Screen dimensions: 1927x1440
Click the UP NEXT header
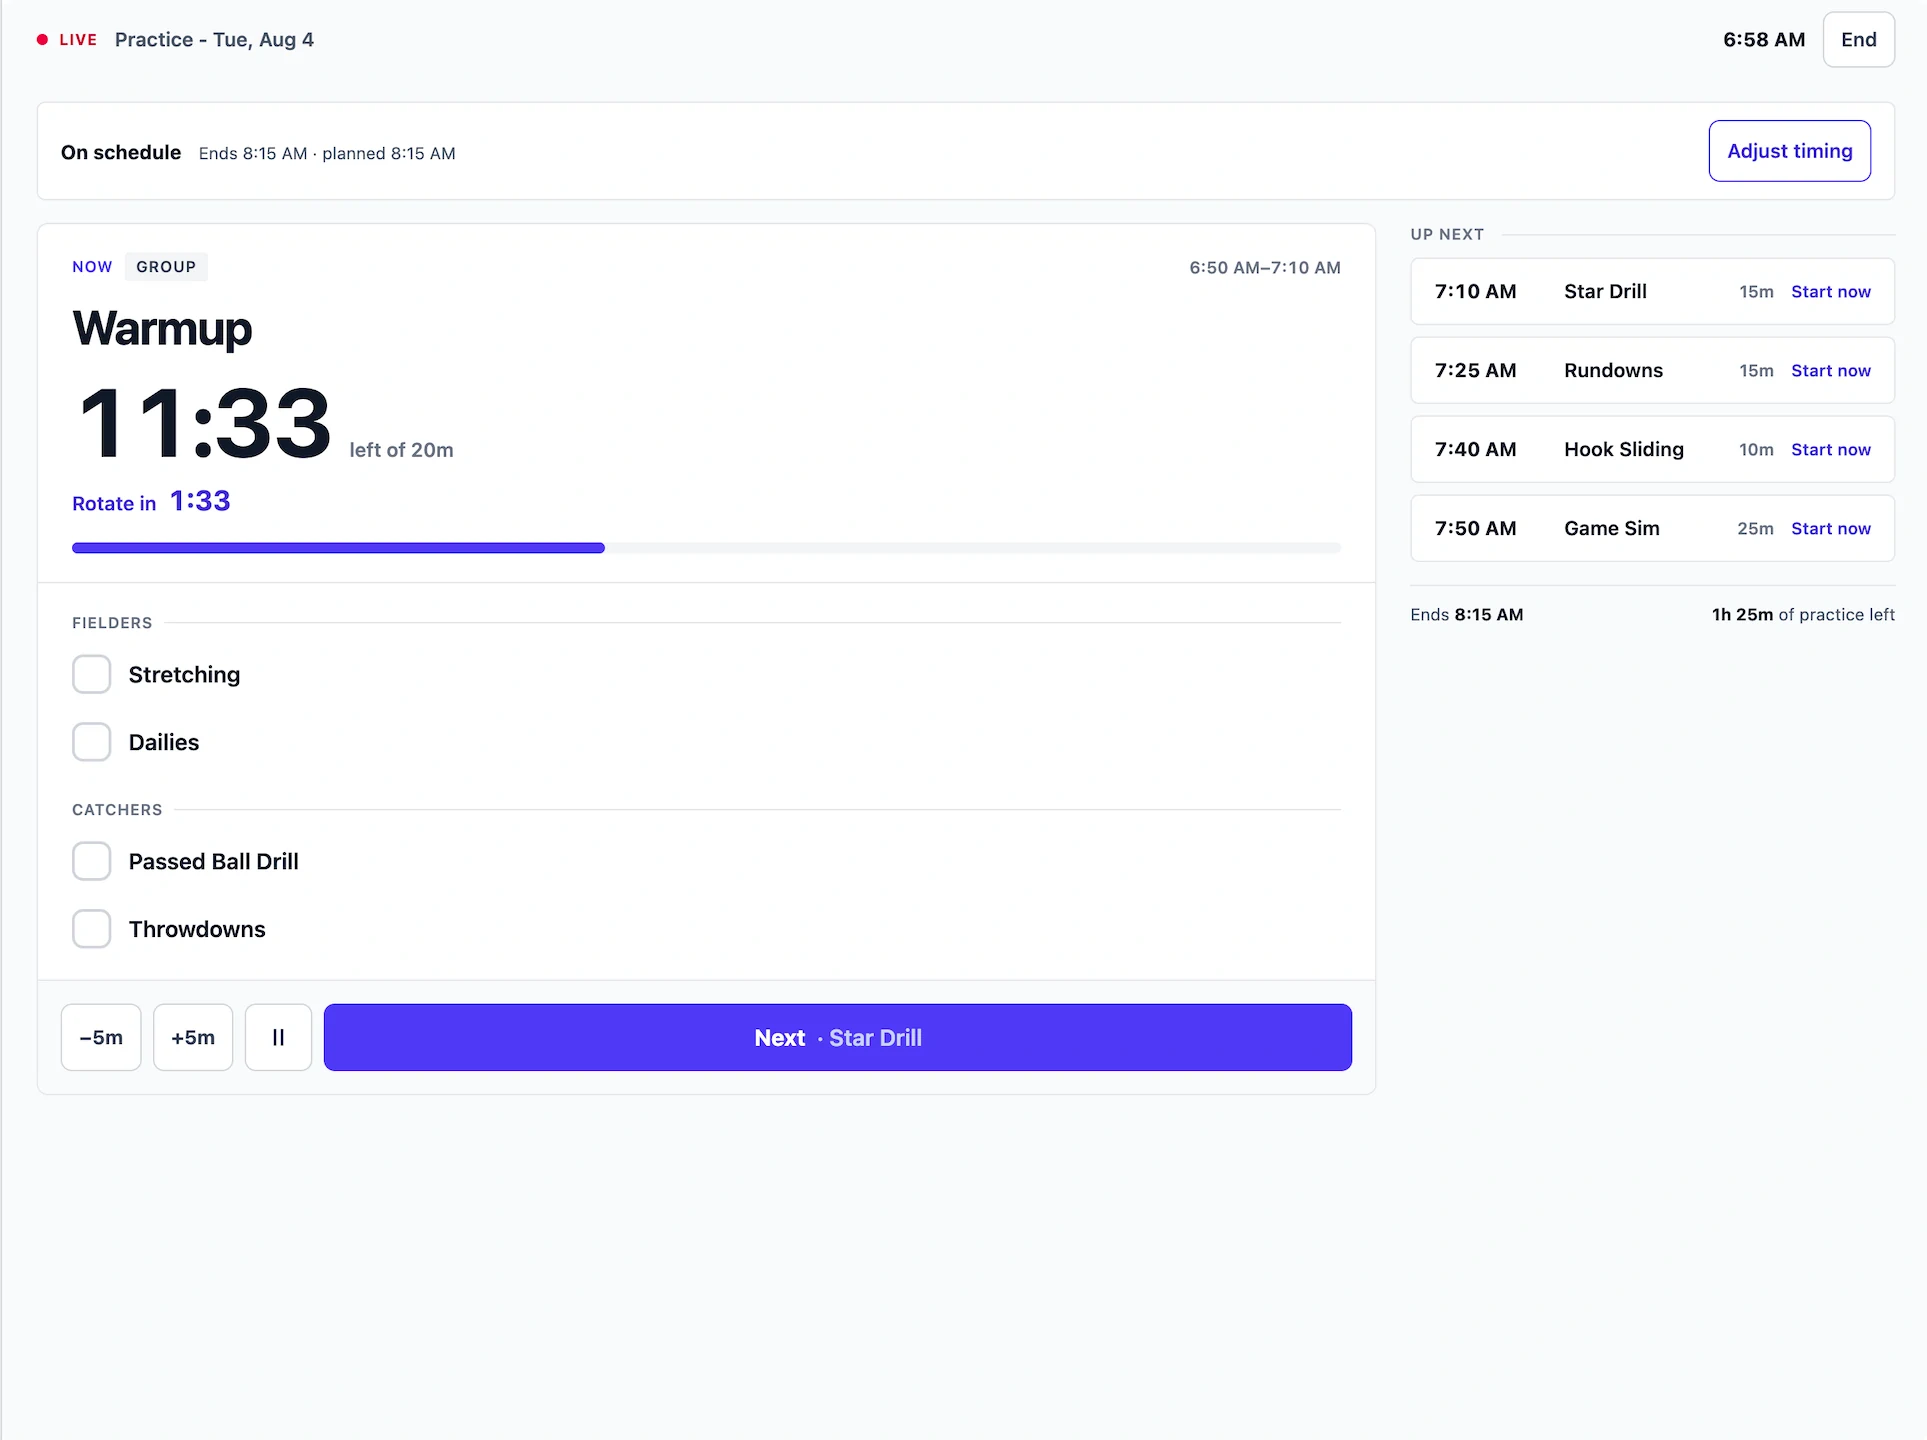[1447, 235]
